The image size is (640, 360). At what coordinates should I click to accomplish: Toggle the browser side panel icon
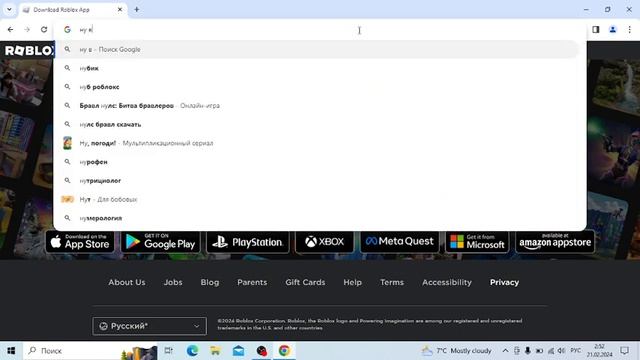[596, 29]
